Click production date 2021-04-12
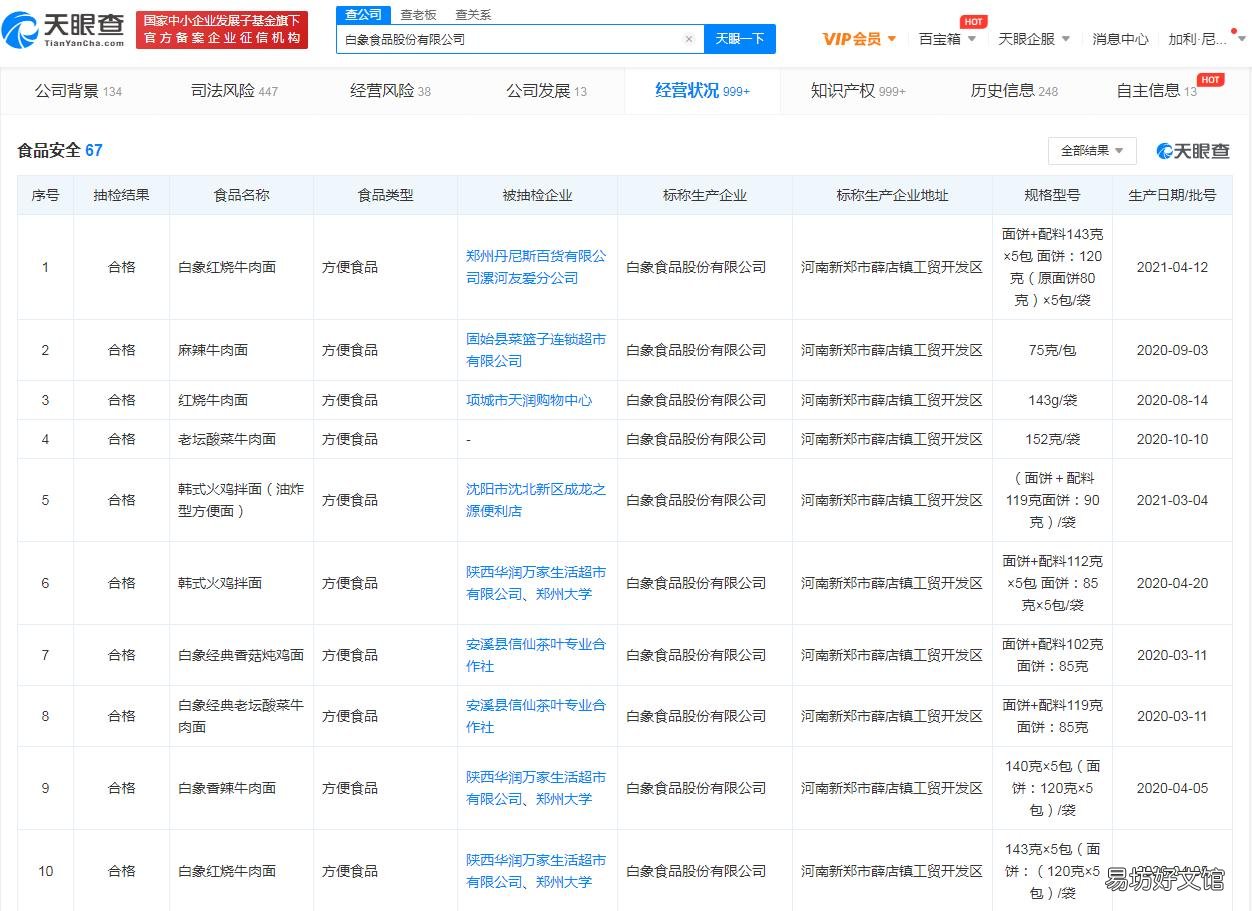This screenshot has height=911, width=1252. pyautogui.click(x=1172, y=267)
